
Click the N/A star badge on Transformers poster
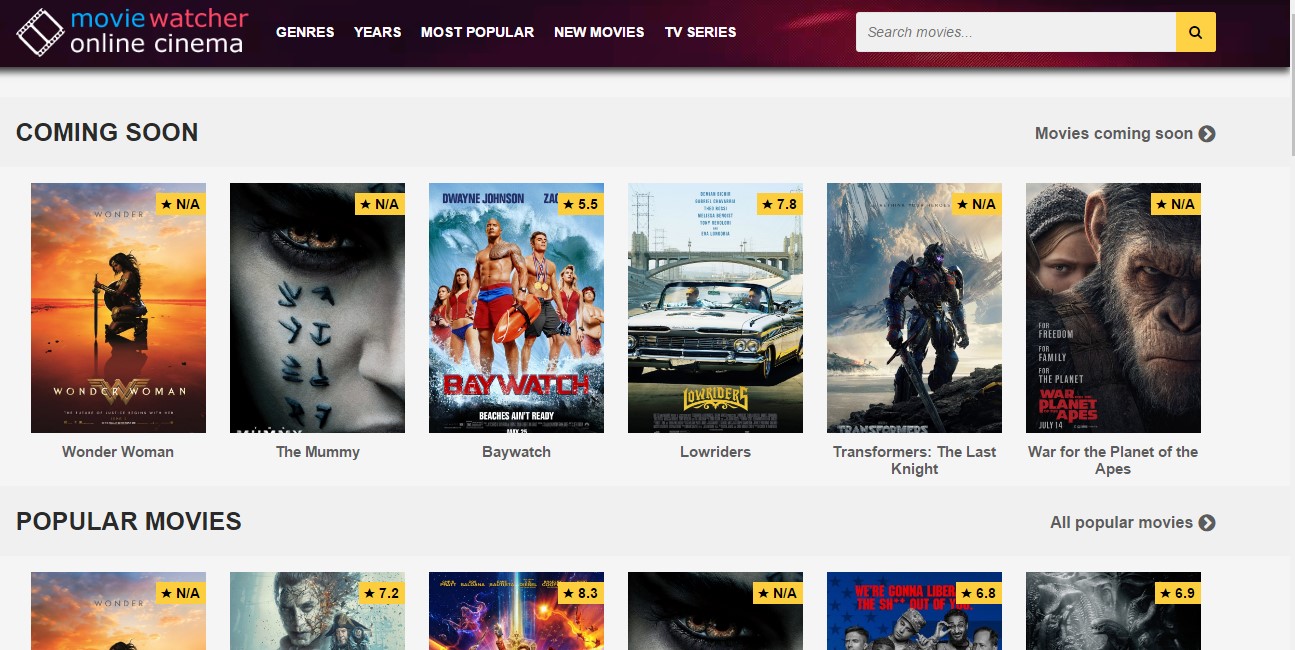(x=976, y=204)
